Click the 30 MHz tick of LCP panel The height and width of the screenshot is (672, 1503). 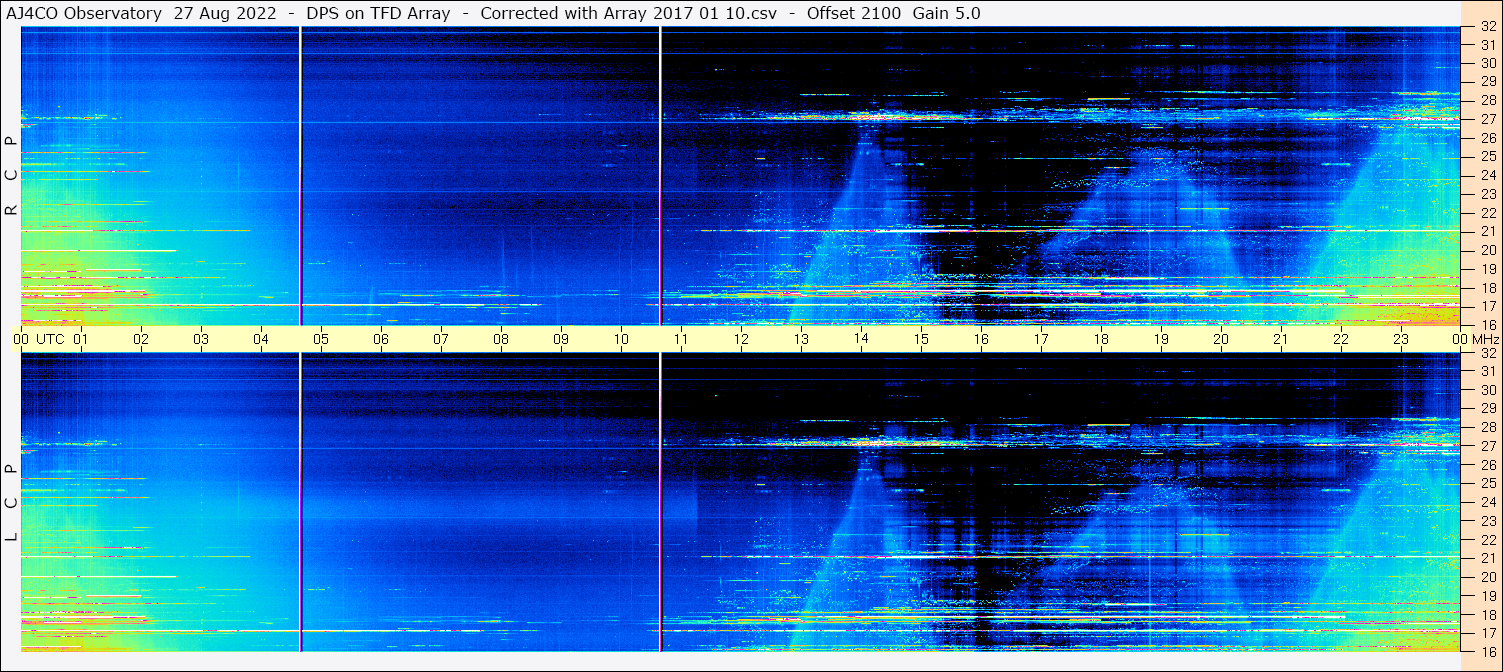(x=1487, y=390)
